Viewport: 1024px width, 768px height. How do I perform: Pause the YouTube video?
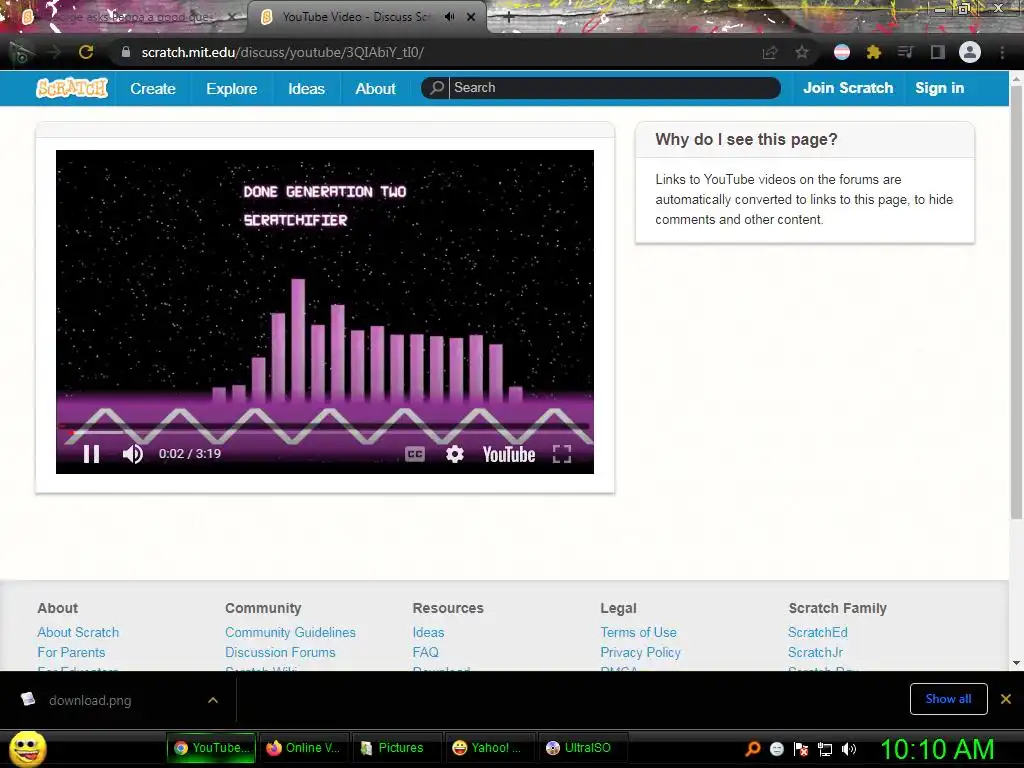[91, 454]
